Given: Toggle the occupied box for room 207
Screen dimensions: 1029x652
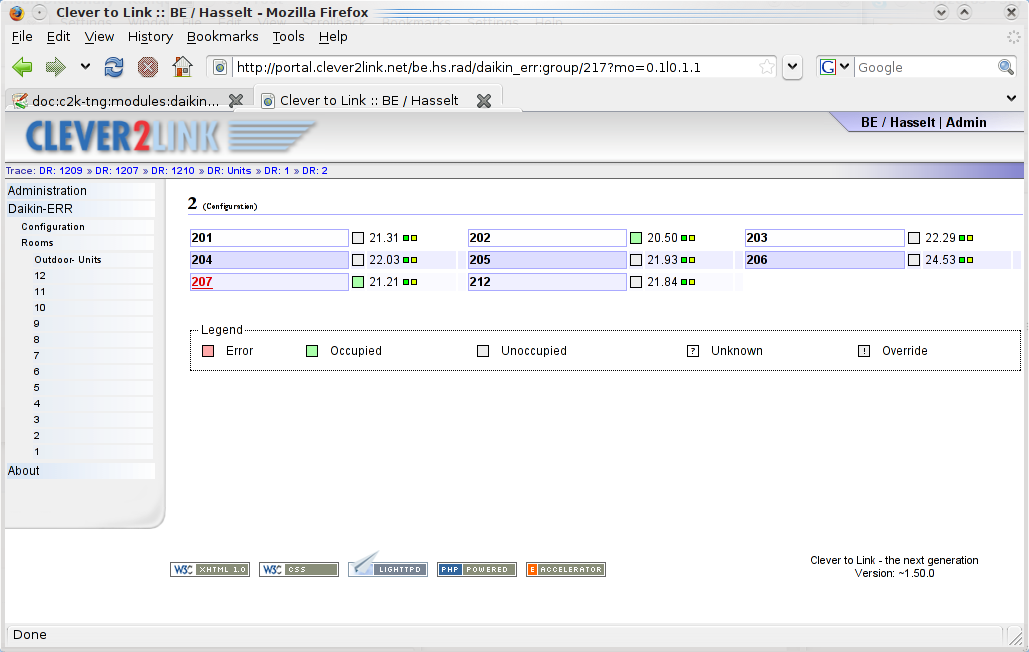Looking at the screenshot, I should tap(358, 282).
